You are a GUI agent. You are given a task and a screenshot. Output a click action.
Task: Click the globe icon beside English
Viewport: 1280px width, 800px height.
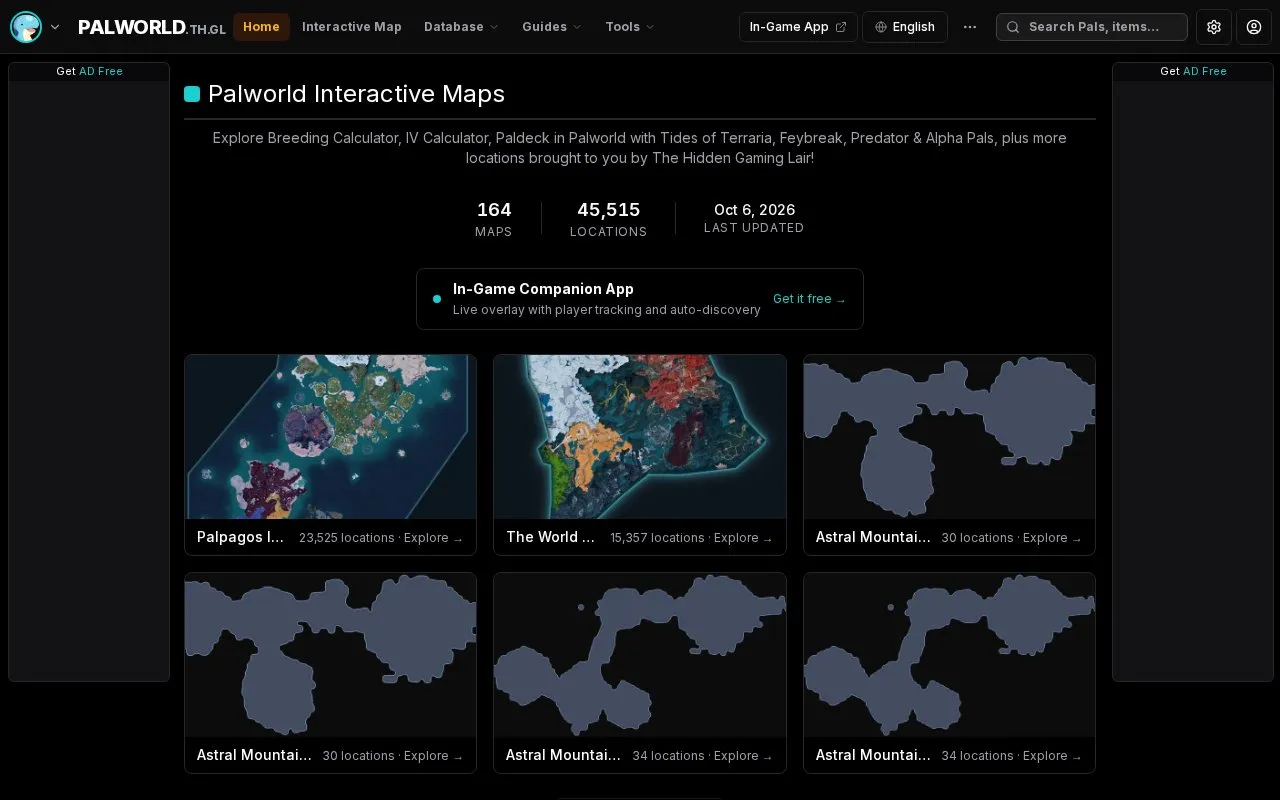(x=881, y=27)
